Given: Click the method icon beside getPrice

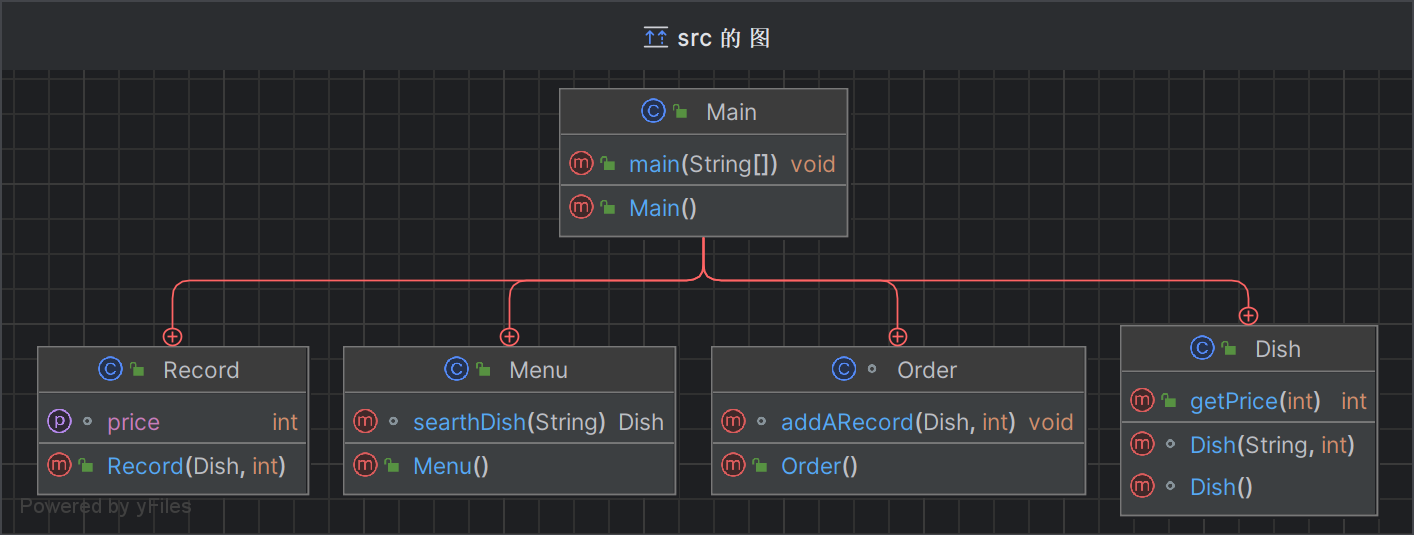Looking at the screenshot, I should click(1142, 401).
